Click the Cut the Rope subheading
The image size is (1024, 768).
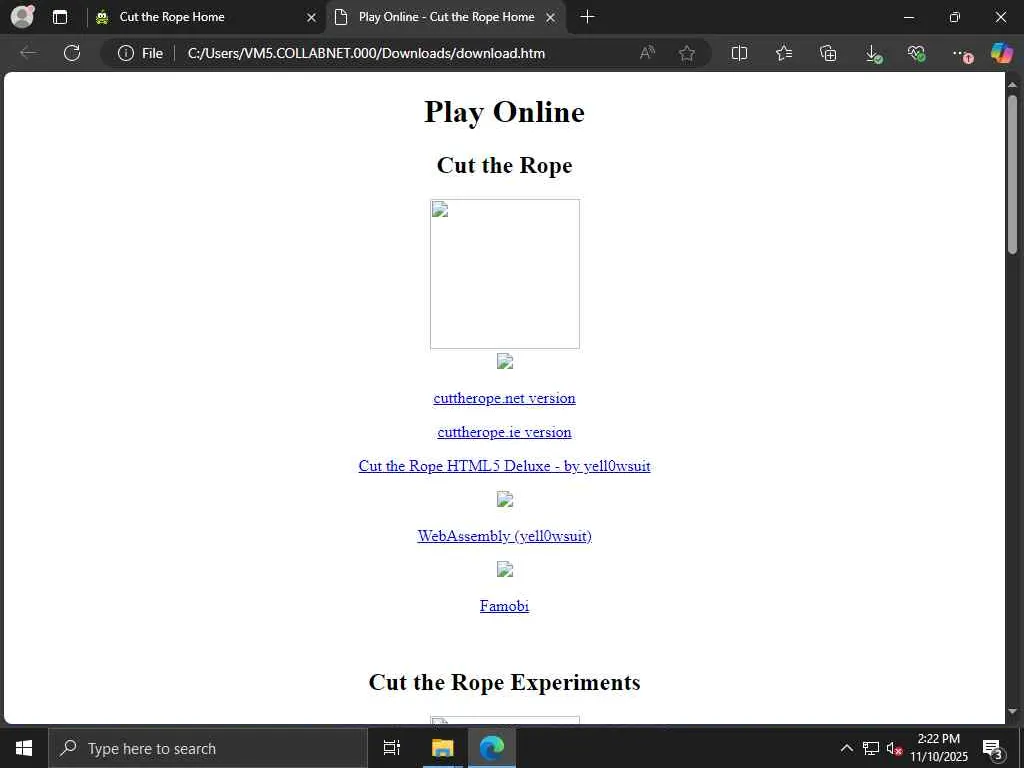coord(504,165)
